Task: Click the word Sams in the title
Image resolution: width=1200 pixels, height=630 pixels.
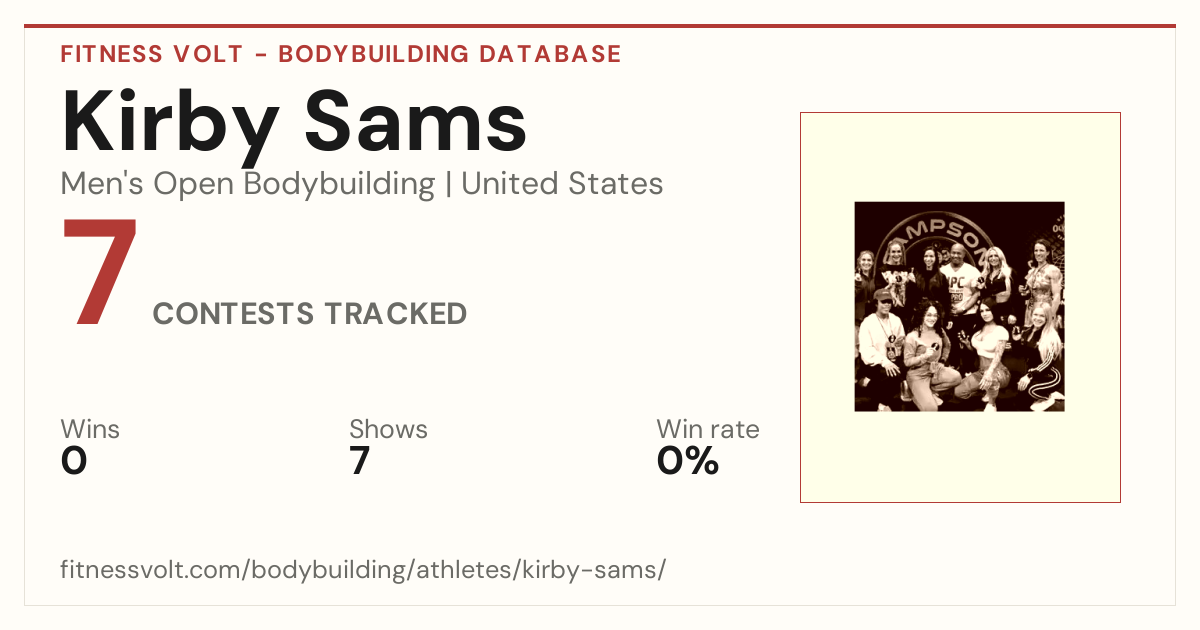Action: [416, 122]
